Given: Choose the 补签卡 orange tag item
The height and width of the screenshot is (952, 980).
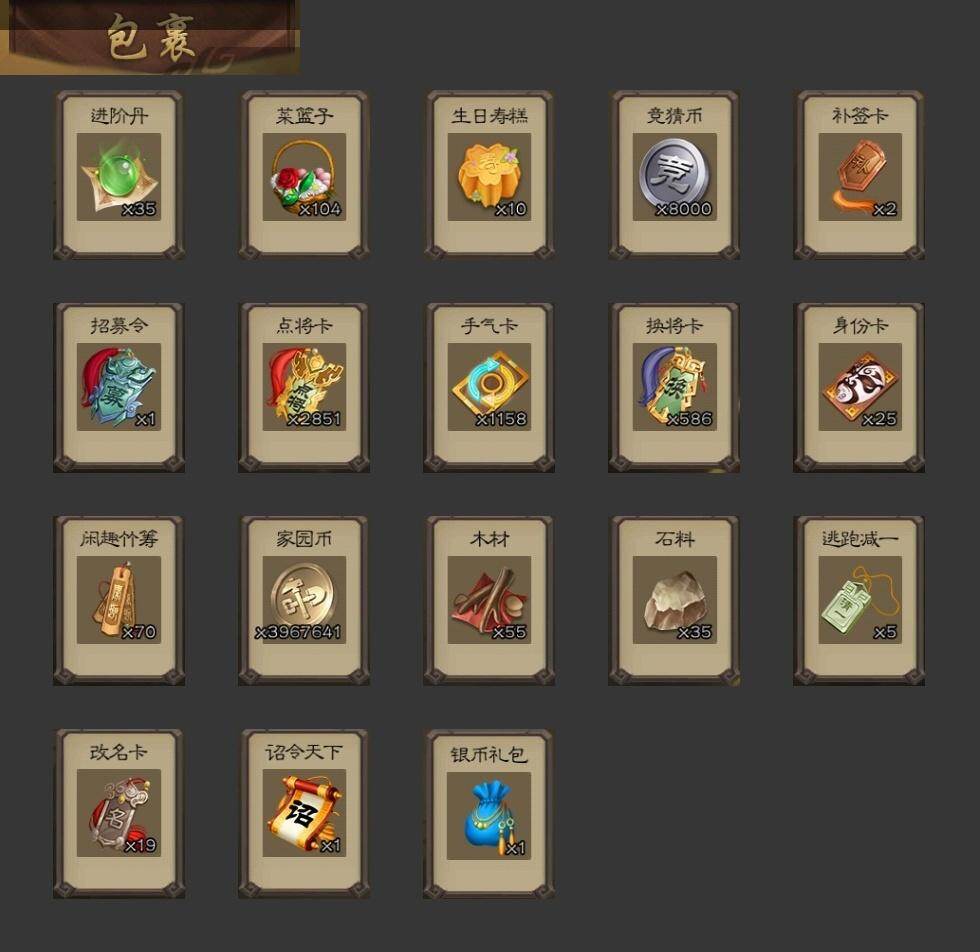Looking at the screenshot, I should [860, 177].
